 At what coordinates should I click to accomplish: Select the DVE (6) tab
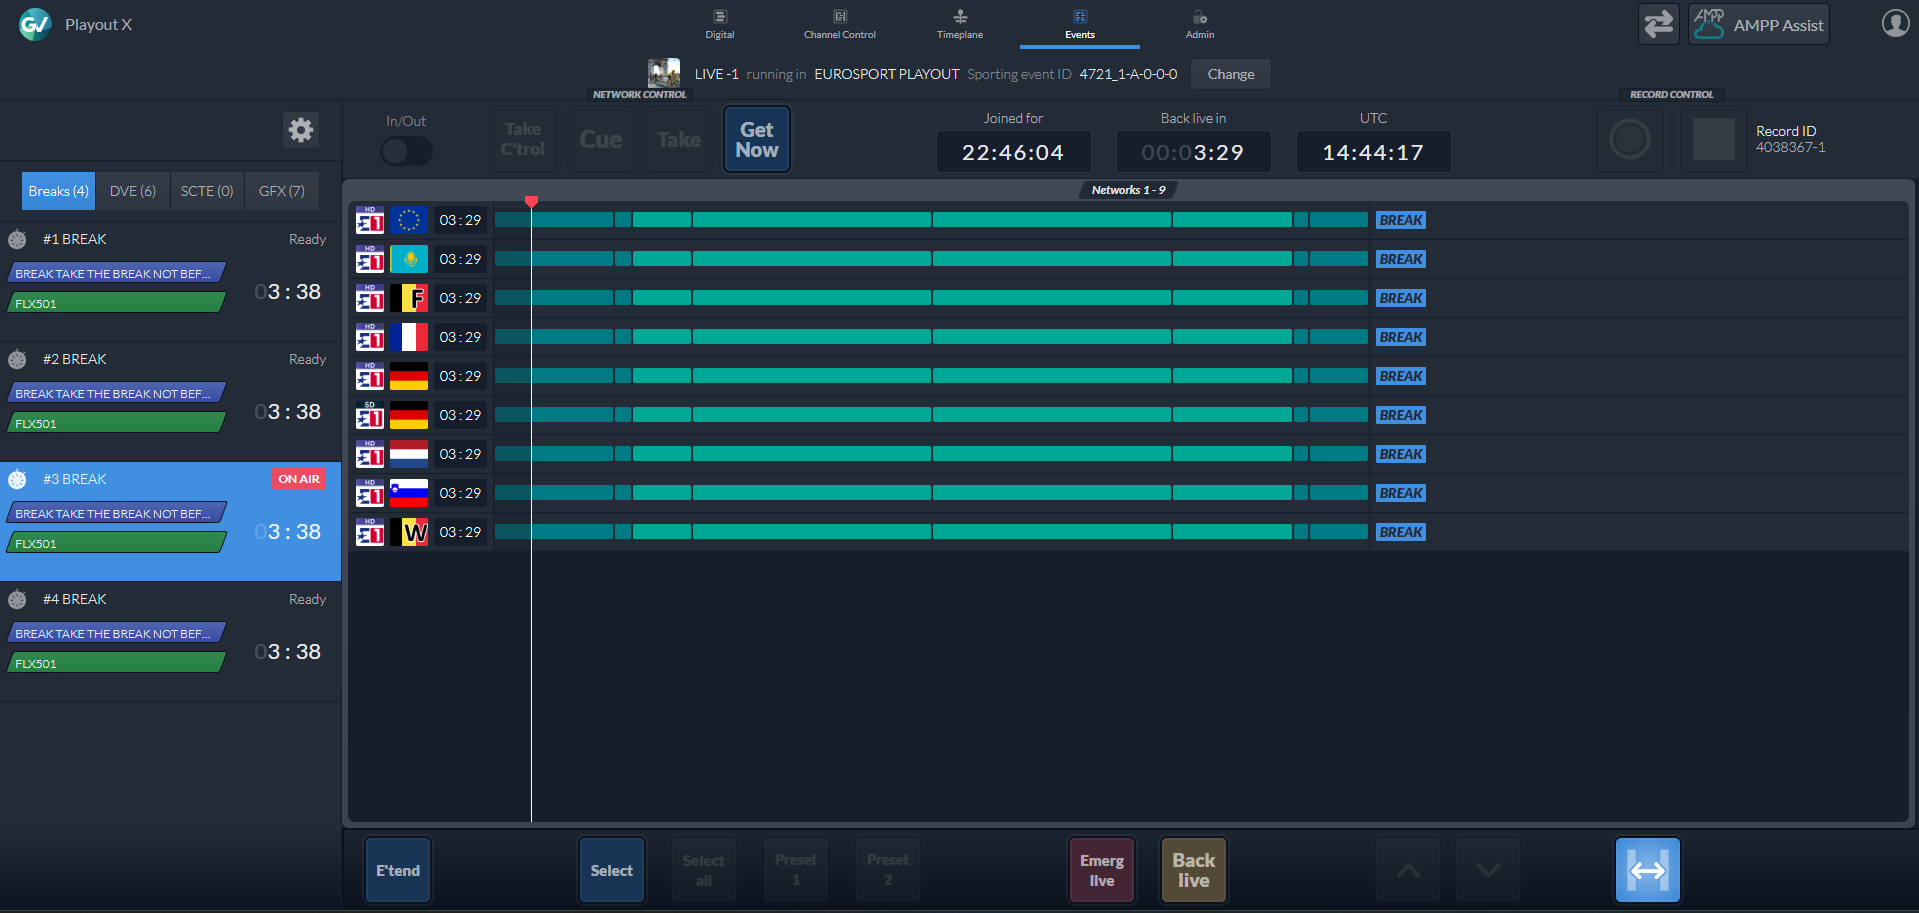click(133, 191)
